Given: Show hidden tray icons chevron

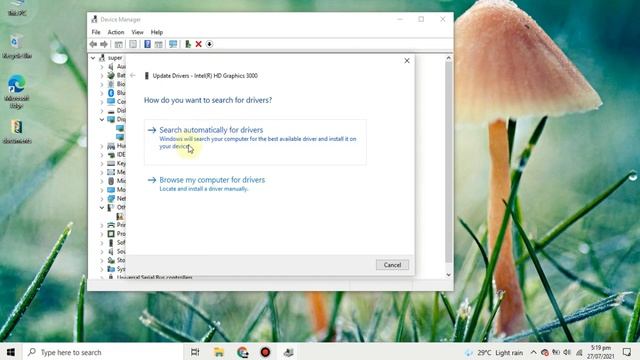Looking at the screenshot, I should (533, 352).
